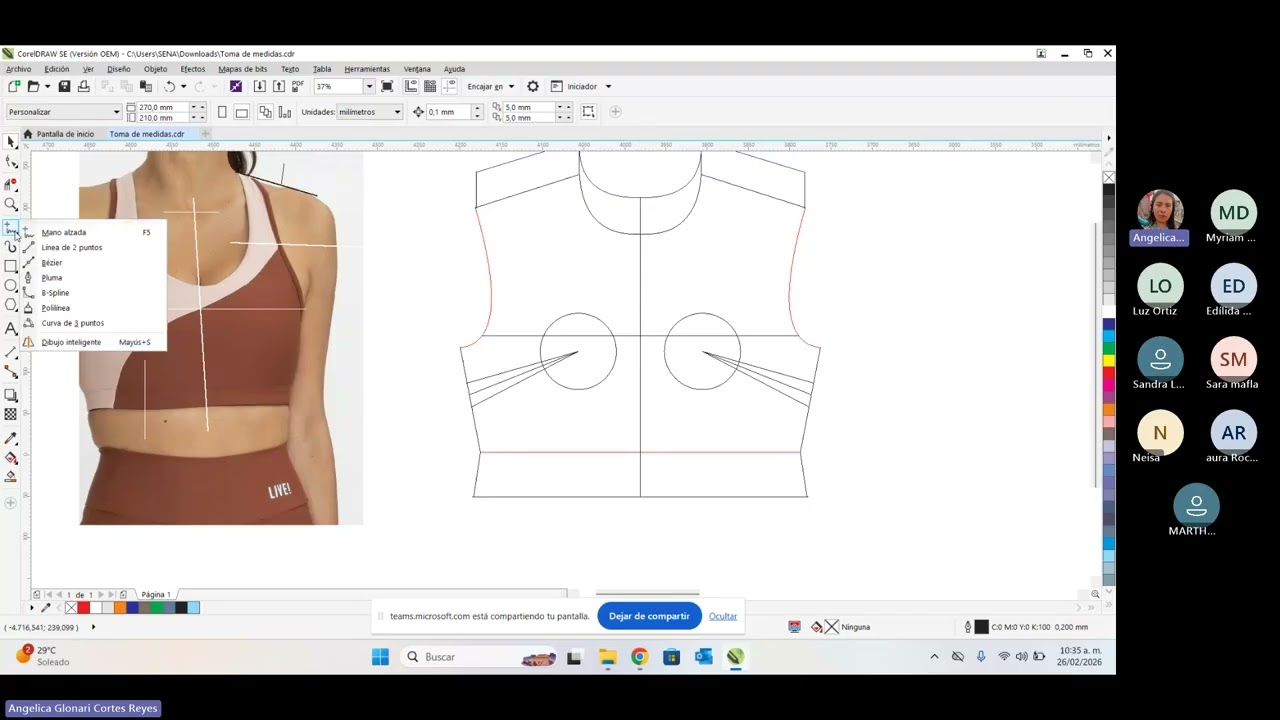Screen dimensions: 1280x720
Task: Publish to PDF
Action: point(297,87)
